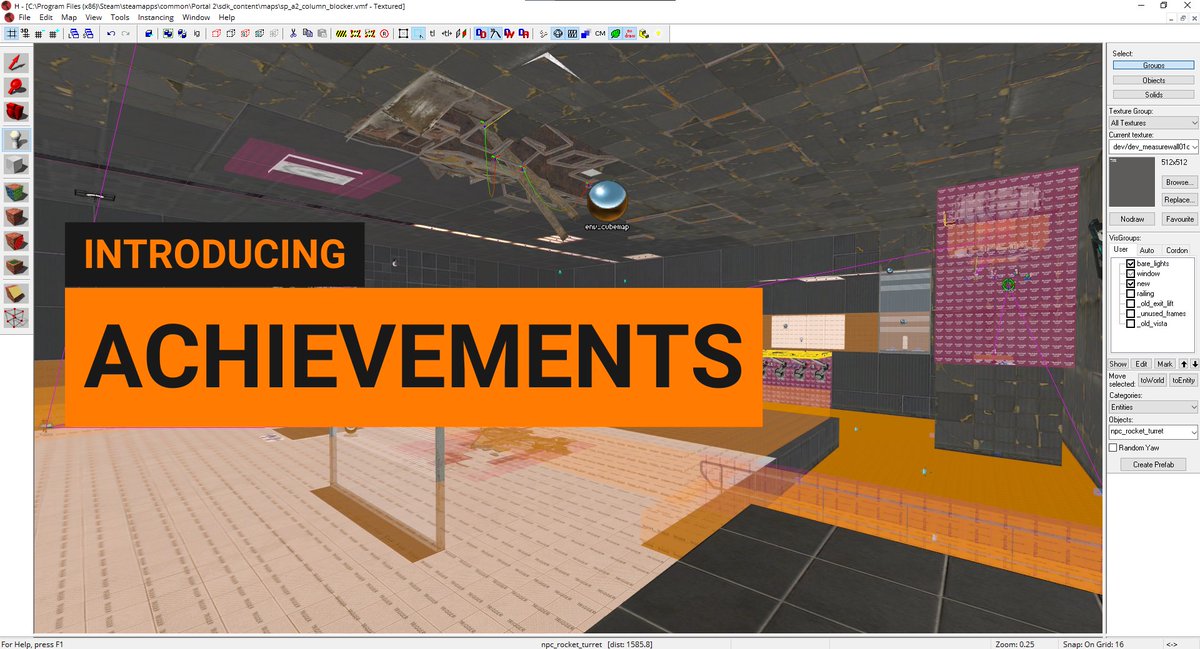This screenshot has width=1200, height=649.
Task: Click the Carve icon
Action: [x=149, y=33]
